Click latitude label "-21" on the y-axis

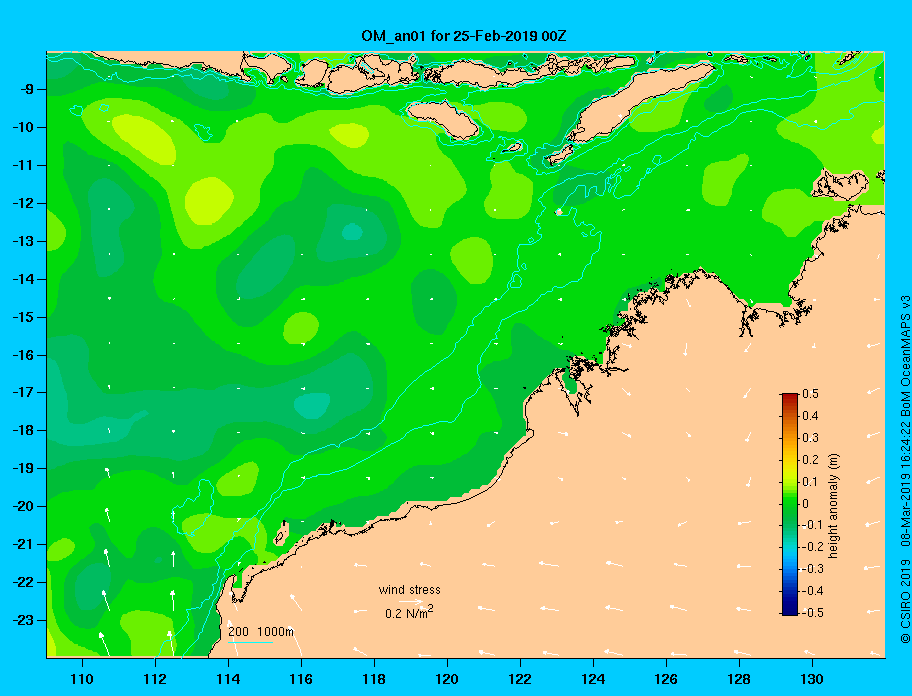click(x=22, y=544)
